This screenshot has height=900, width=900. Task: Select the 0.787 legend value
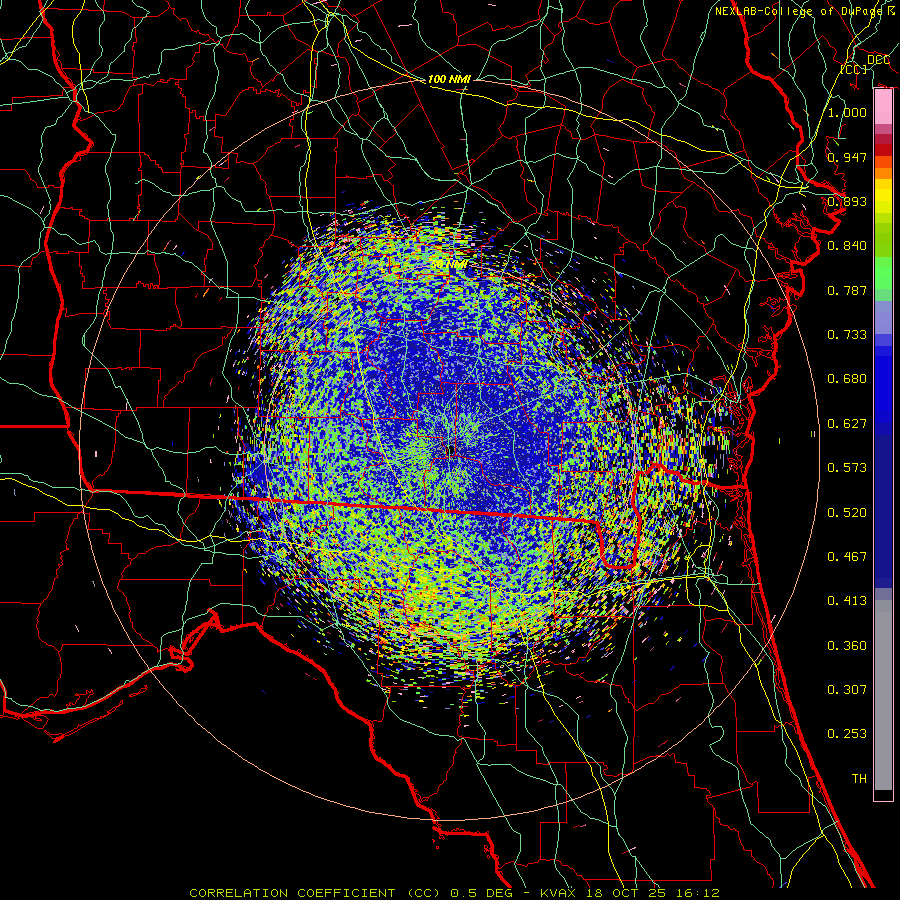(x=847, y=290)
